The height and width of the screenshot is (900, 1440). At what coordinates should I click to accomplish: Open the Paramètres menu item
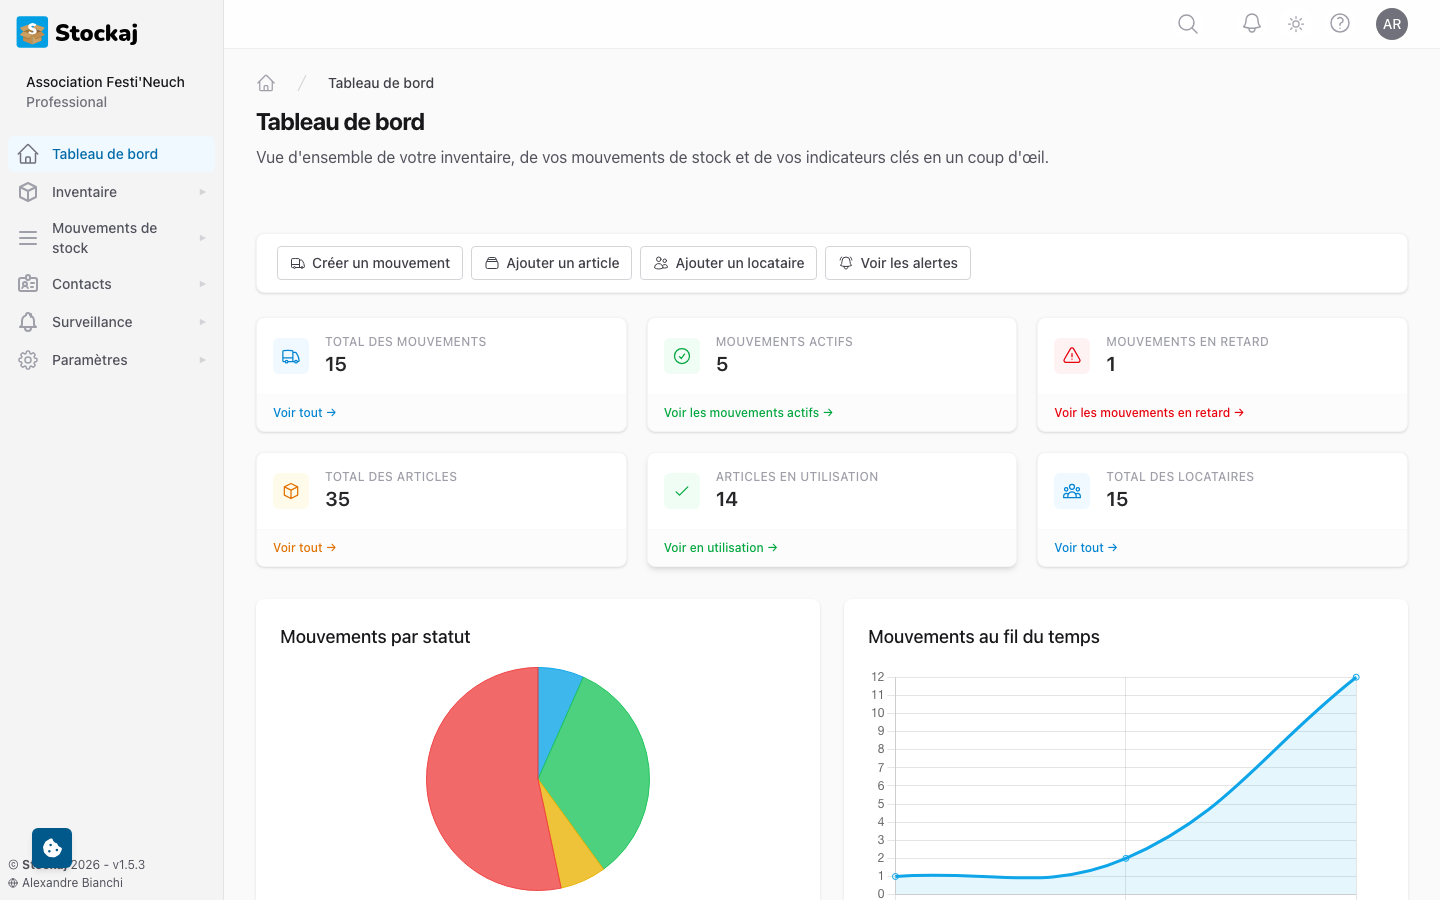111,360
